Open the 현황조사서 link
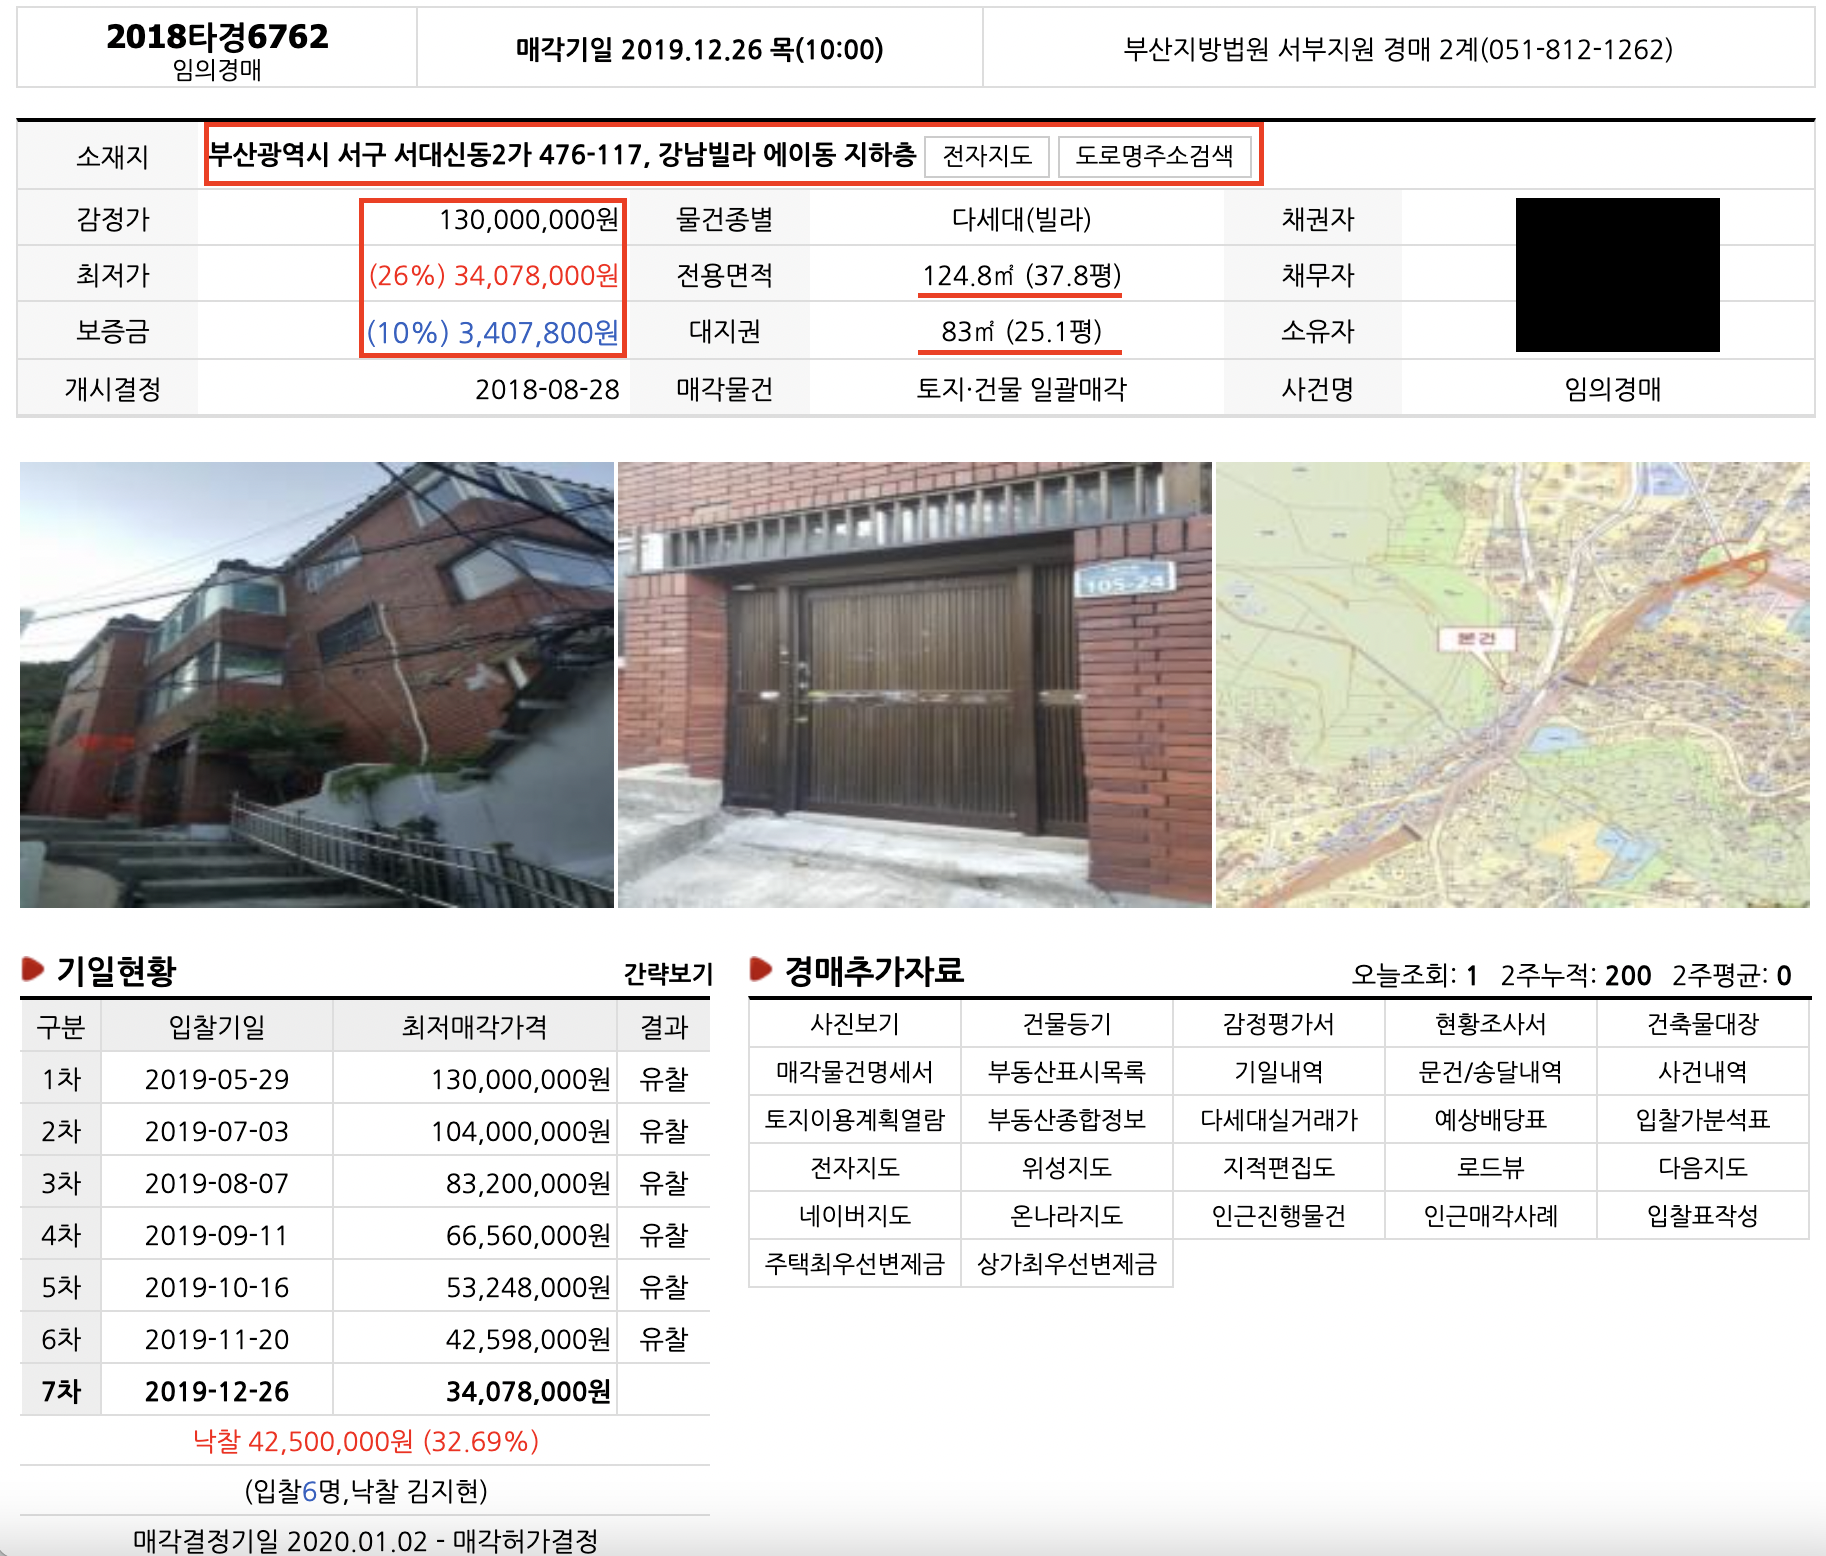Viewport: 1826px width, 1556px height. [x=1491, y=1024]
